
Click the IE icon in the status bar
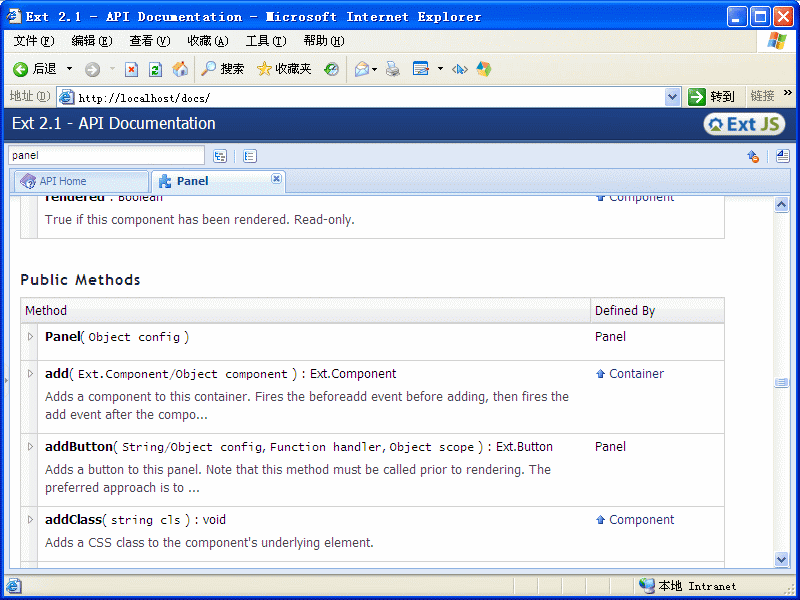pyautogui.click(x=13, y=586)
